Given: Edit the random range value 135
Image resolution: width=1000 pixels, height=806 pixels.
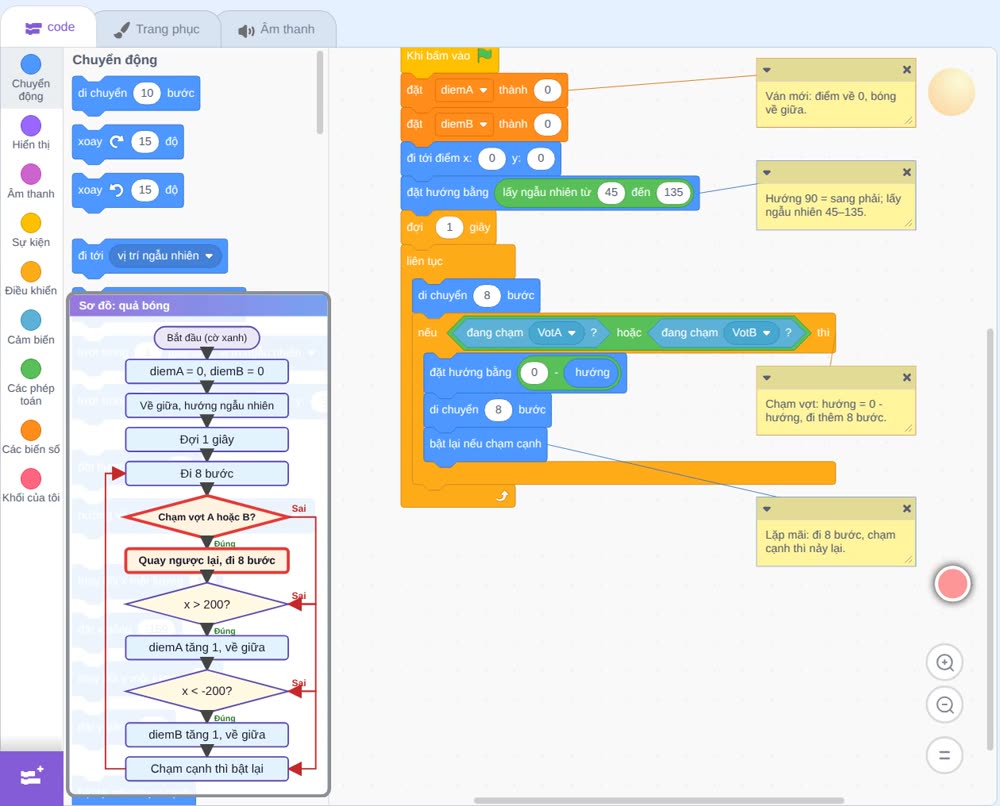Looking at the screenshot, I should point(673,193).
